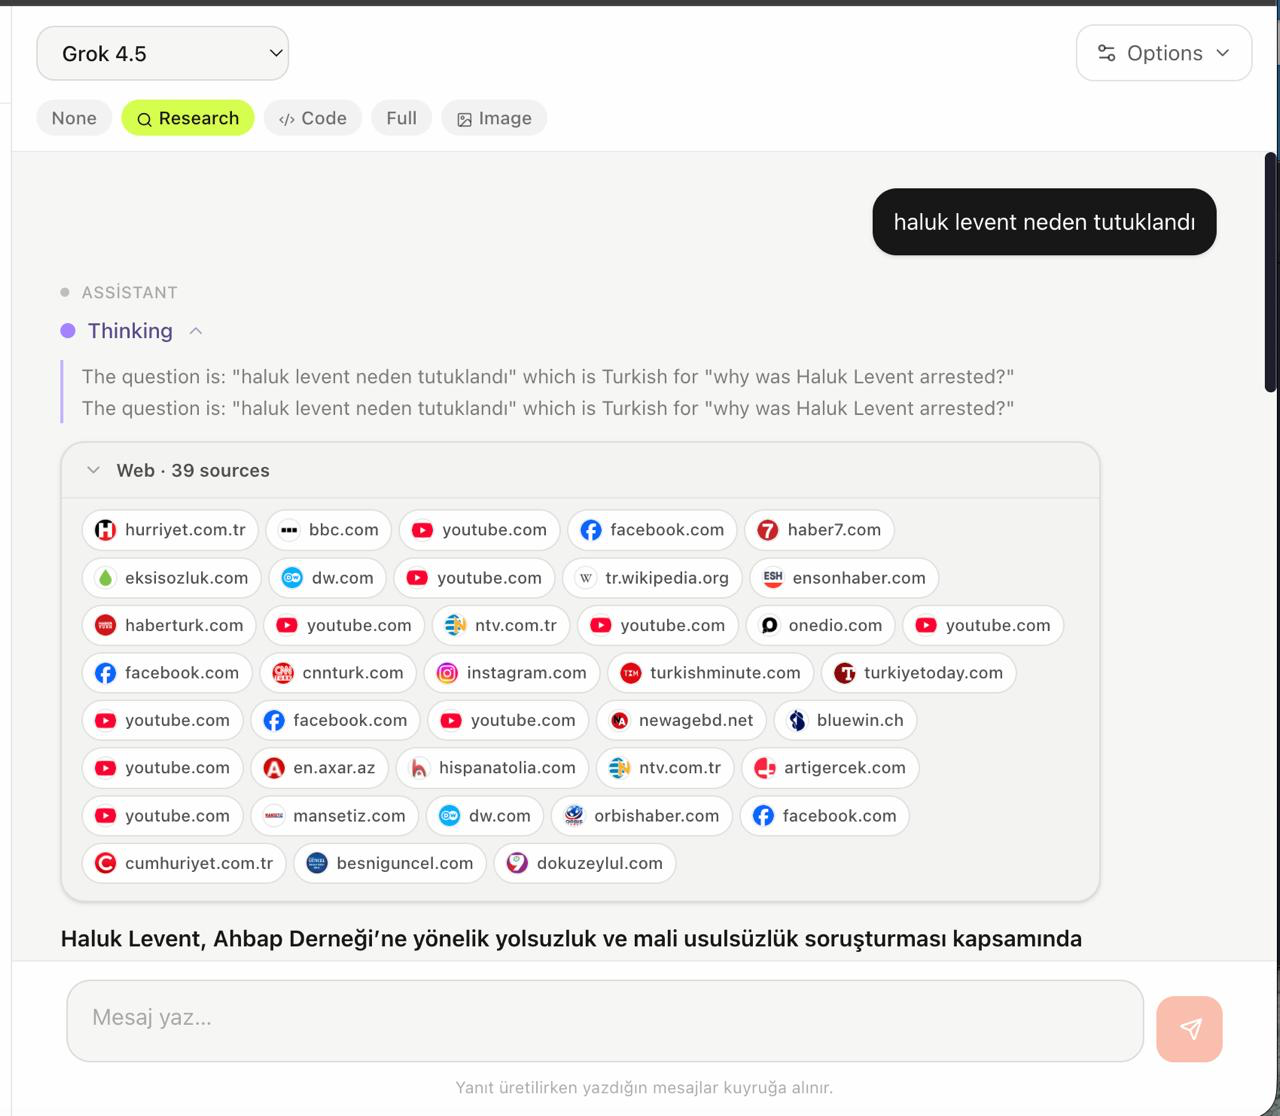The image size is (1280, 1116).
Task: Focus the Mesaj yaz message field
Action: point(605,1019)
